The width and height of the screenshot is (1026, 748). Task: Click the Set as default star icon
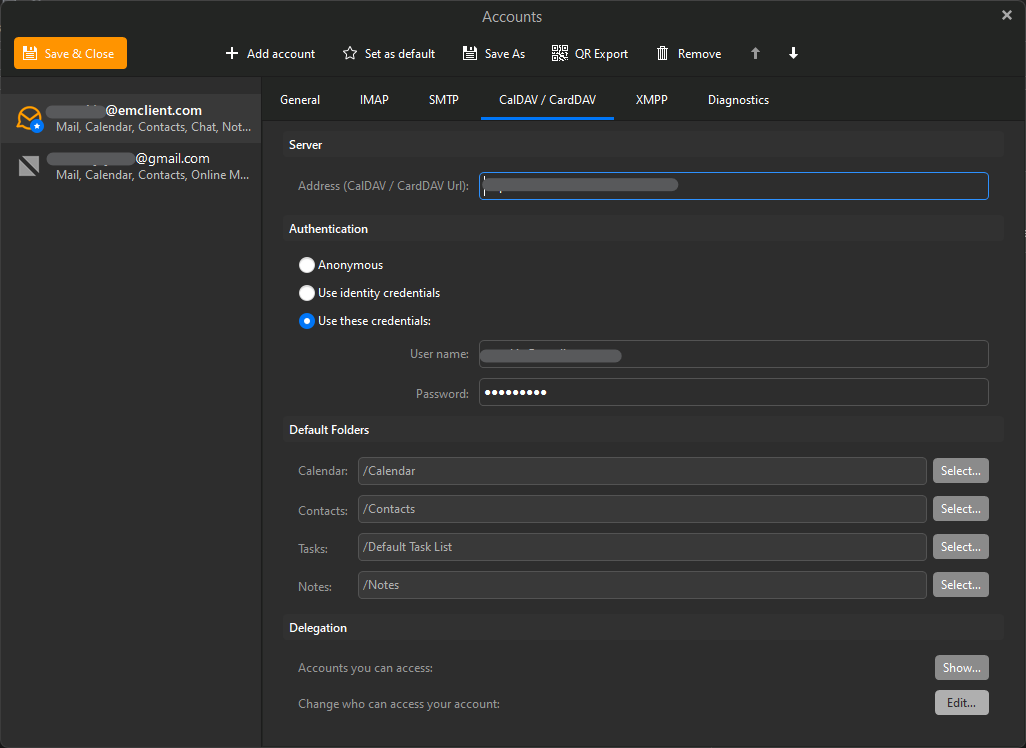pos(350,53)
